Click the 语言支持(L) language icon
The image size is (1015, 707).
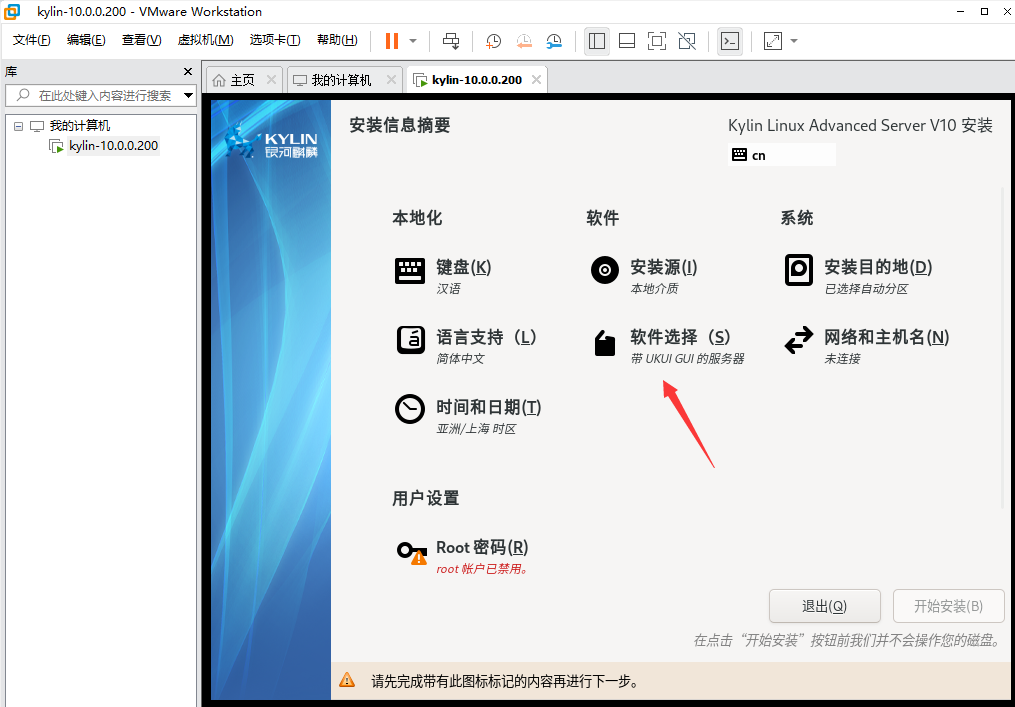coord(410,341)
